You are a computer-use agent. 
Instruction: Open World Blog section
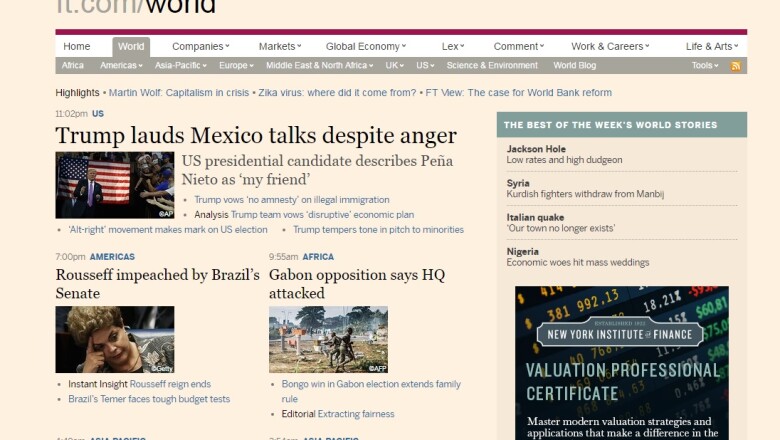pos(575,65)
